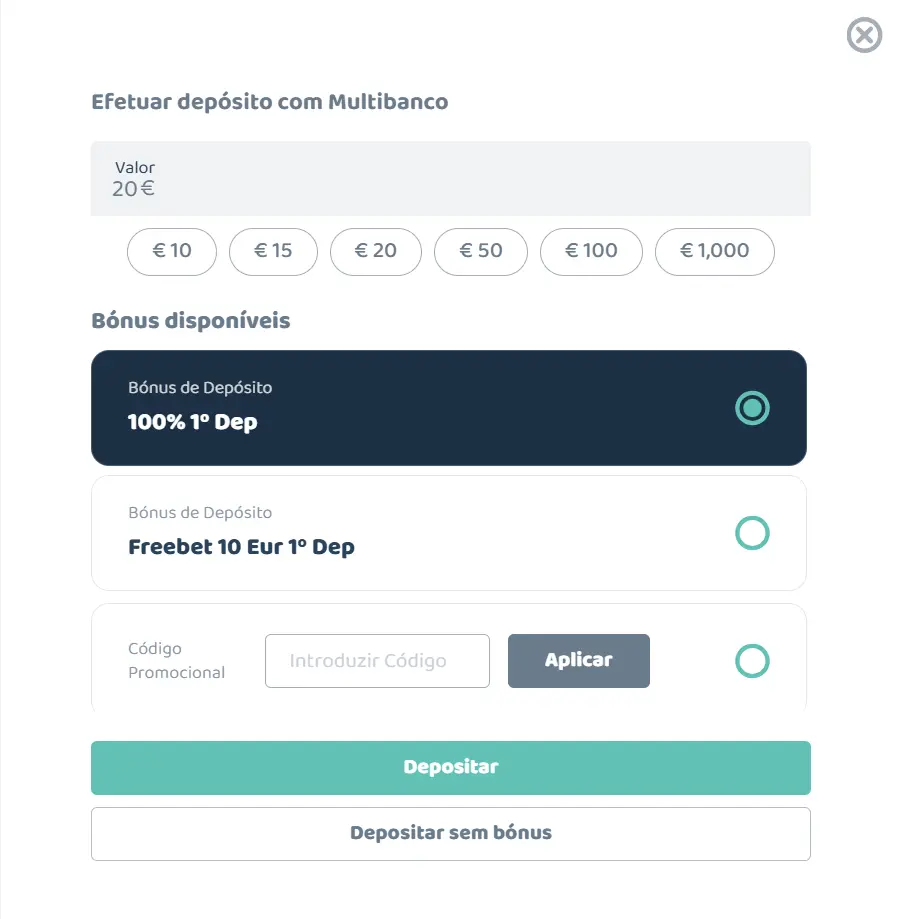Toggle the 100% 1º Dep radio button
The height and width of the screenshot is (919, 897).
752,408
